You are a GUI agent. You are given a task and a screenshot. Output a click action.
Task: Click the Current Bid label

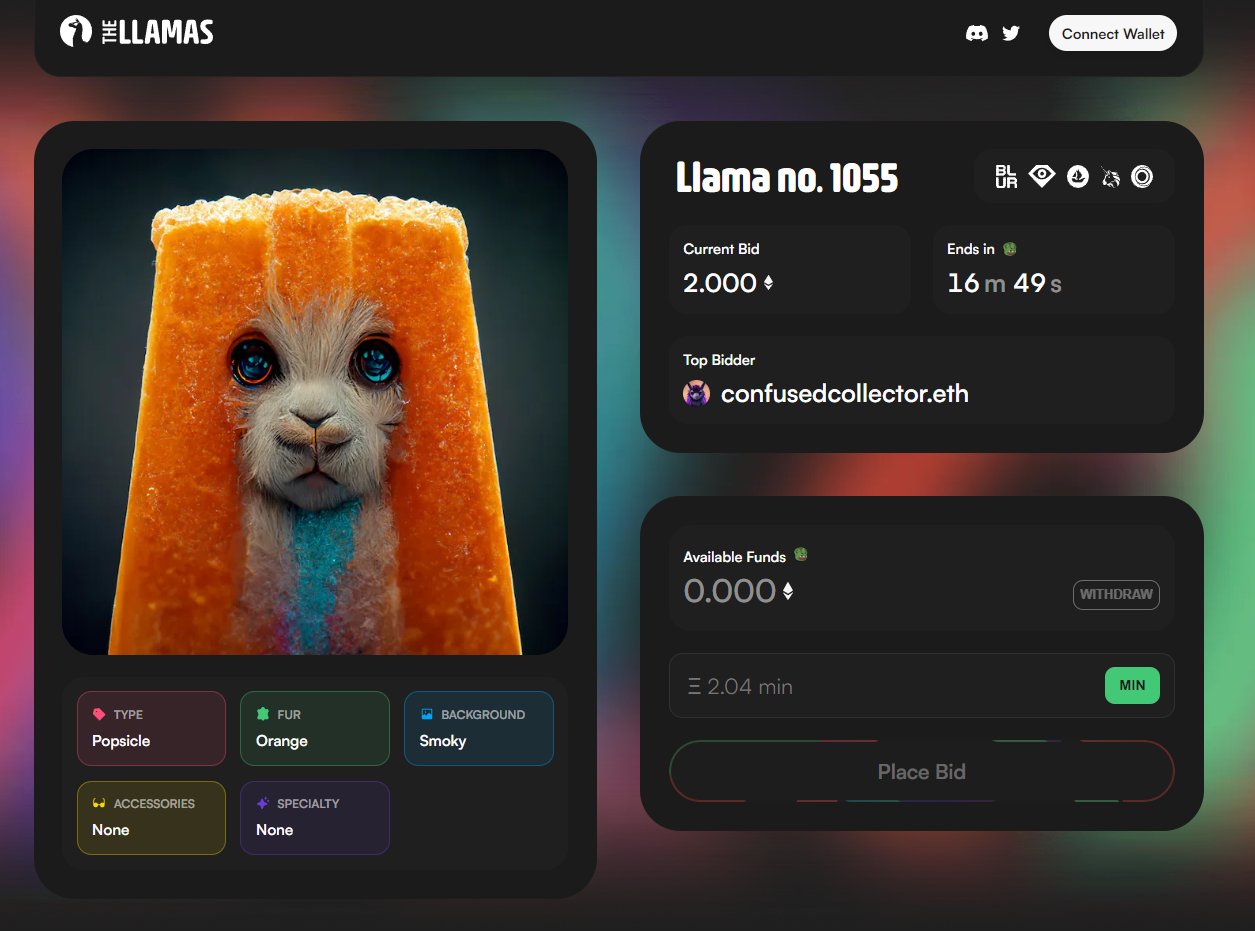click(x=721, y=249)
